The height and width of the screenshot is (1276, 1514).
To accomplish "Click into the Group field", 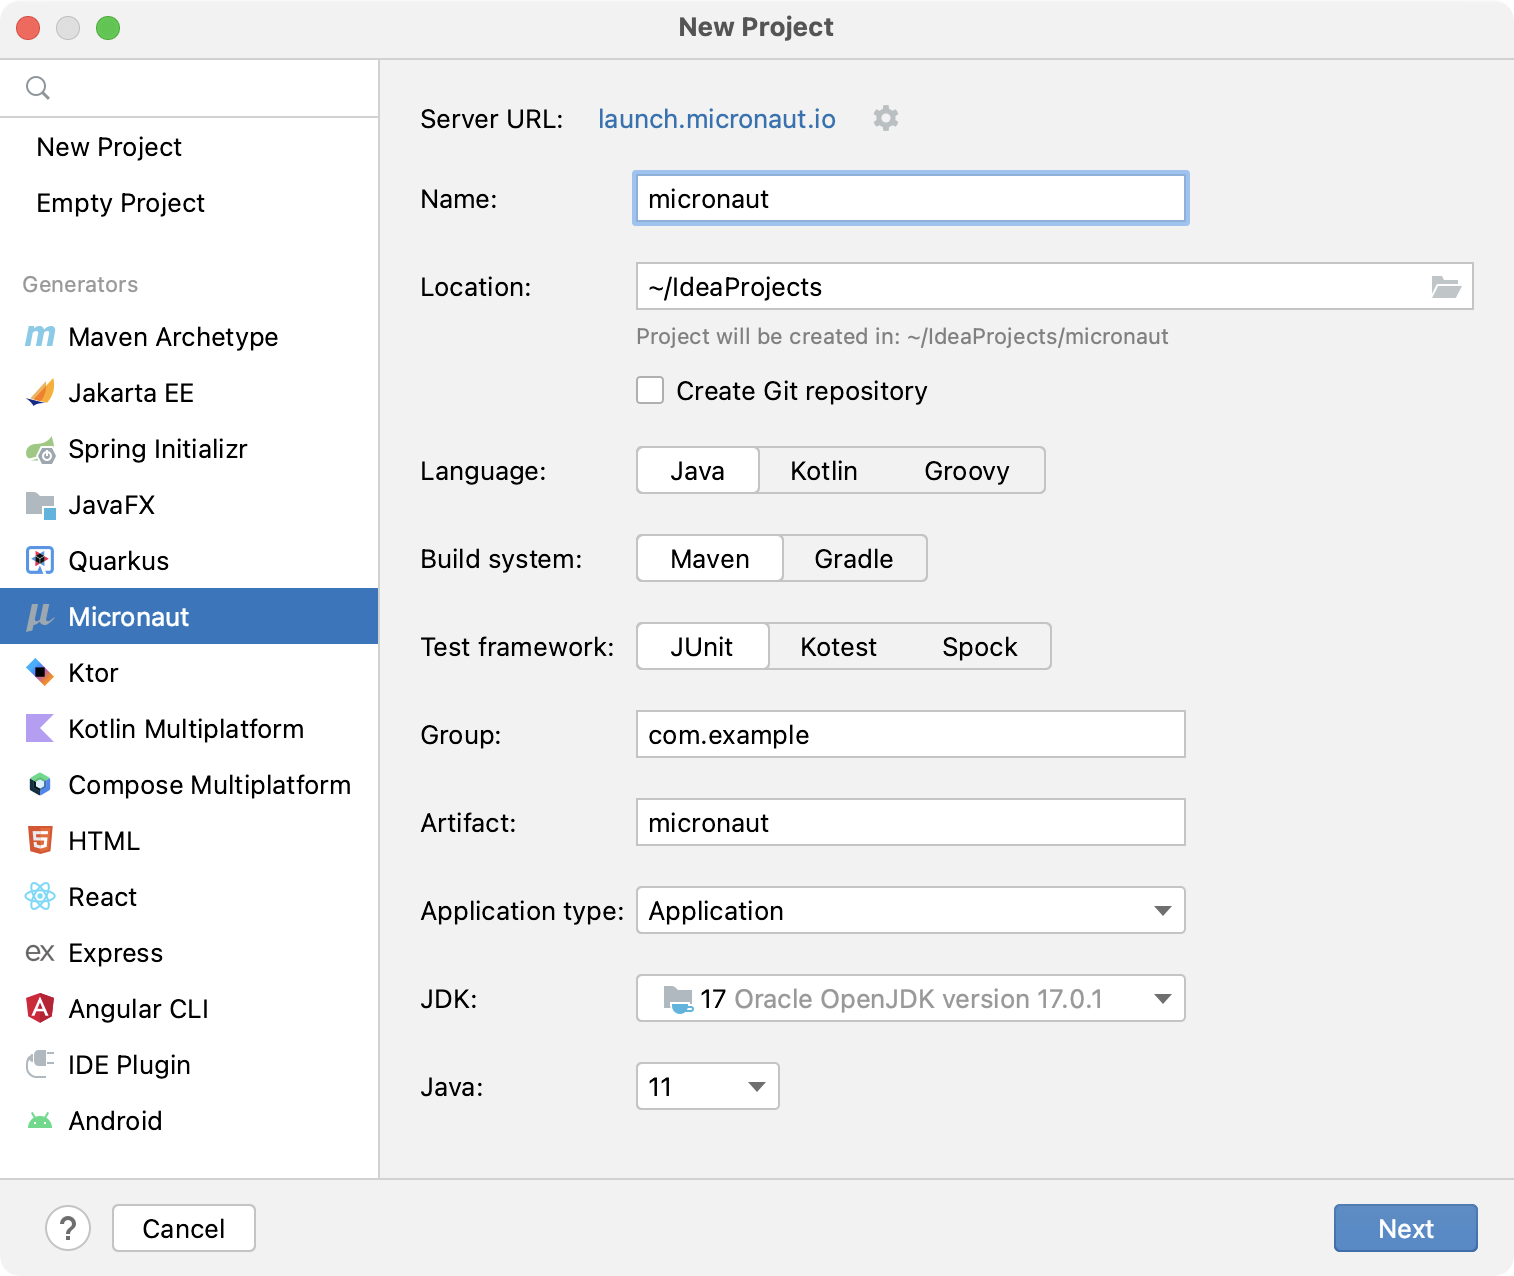I will tap(911, 734).
